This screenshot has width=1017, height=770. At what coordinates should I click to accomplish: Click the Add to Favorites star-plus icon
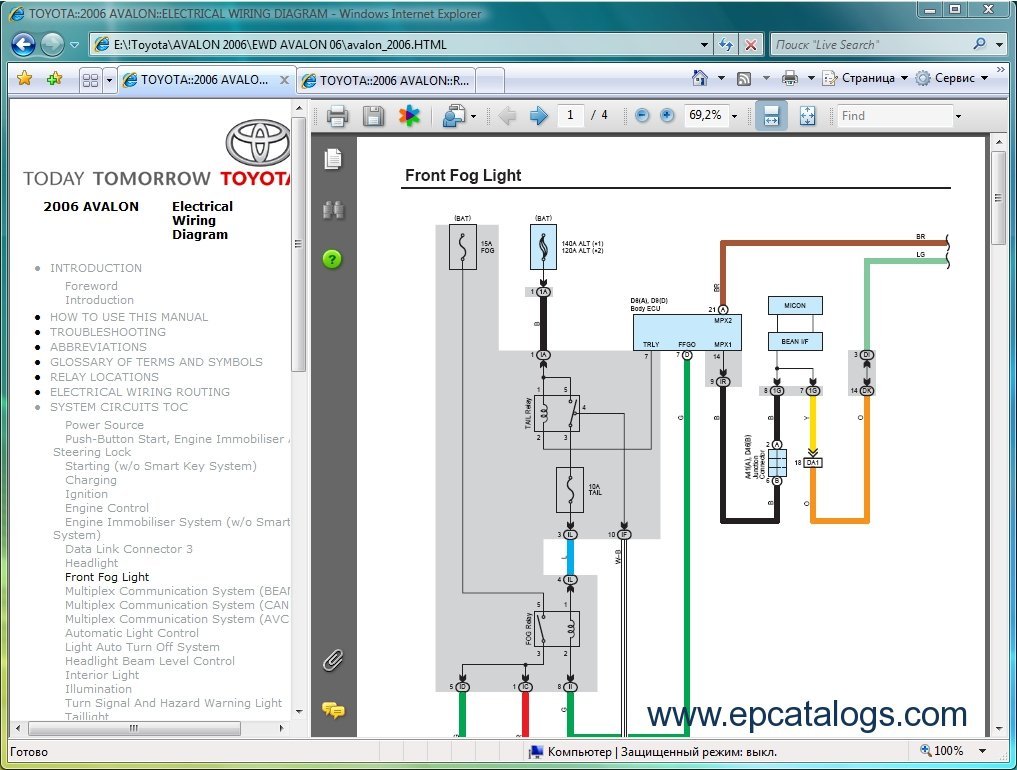pos(54,78)
